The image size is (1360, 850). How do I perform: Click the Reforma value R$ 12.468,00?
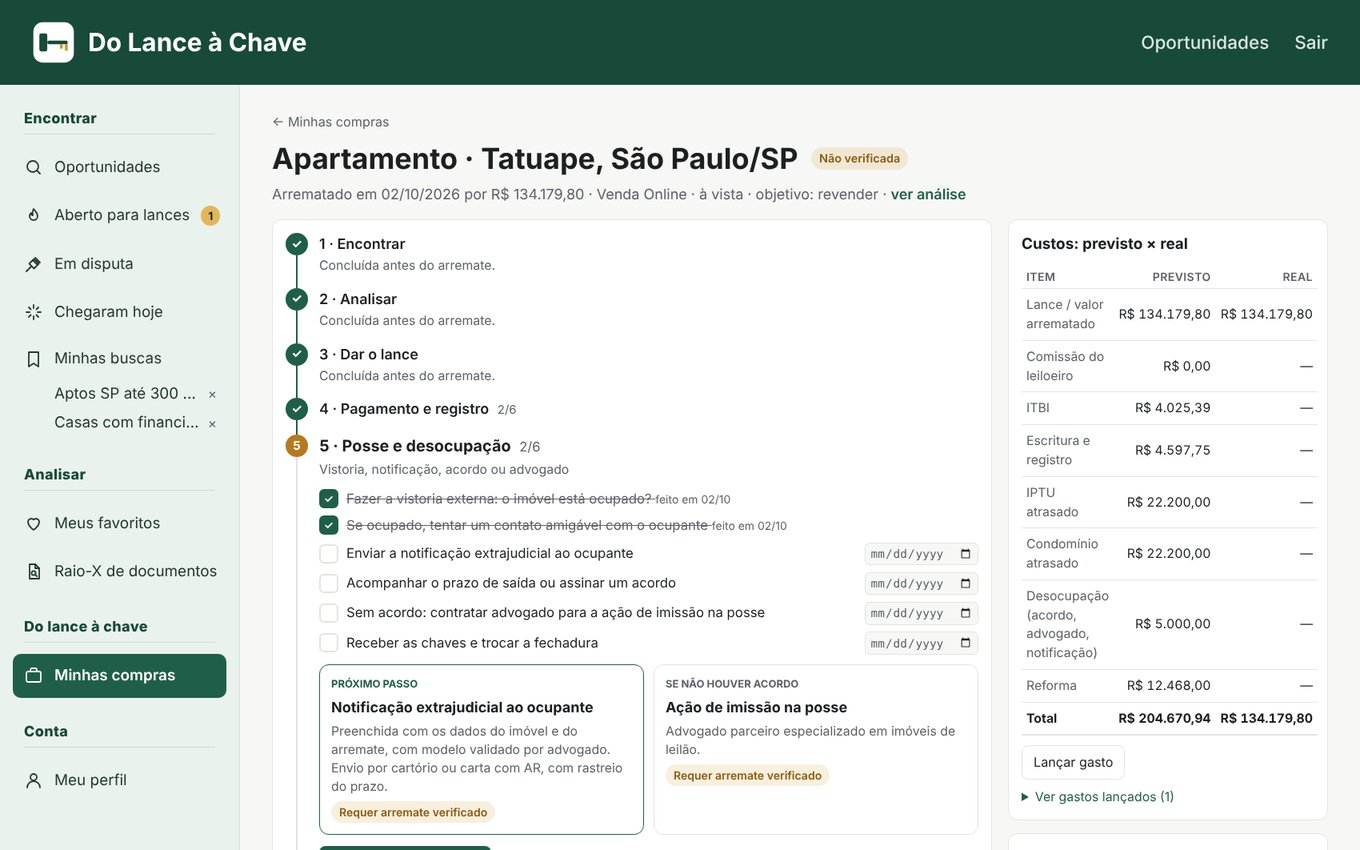1169,686
